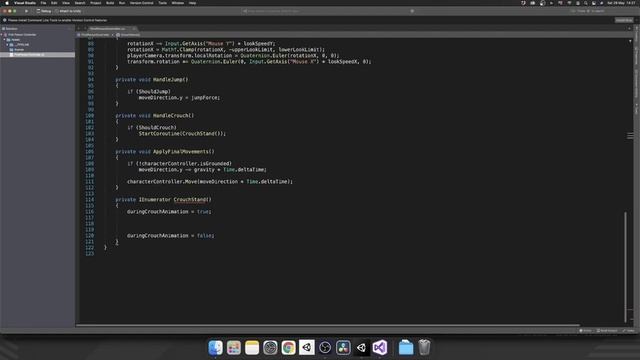
Task: Open Trash from the dock
Action: pyautogui.click(x=424, y=348)
